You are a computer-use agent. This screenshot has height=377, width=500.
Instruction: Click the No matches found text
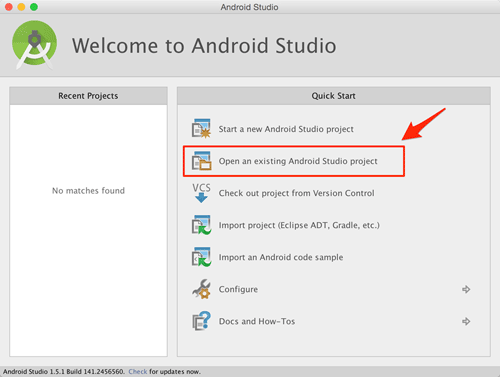[x=88, y=191]
